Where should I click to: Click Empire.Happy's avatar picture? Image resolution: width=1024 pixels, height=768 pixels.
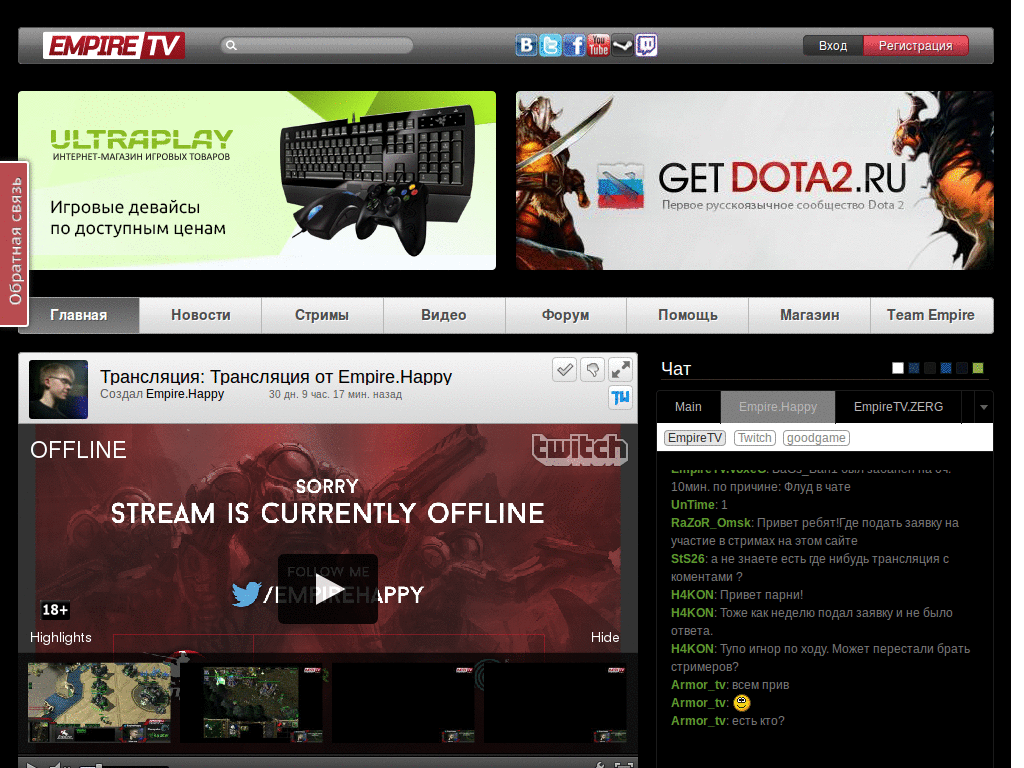coord(58,389)
